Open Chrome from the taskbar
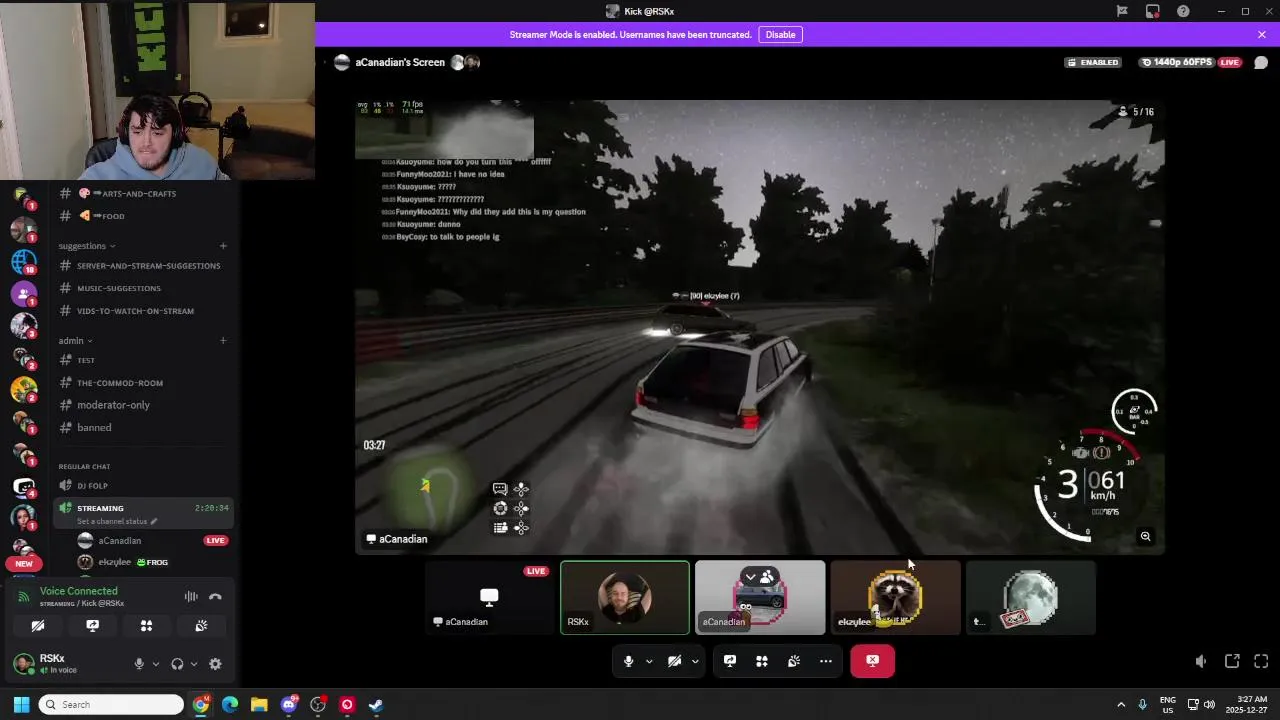Viewport: 1280px width, 720px height. click(x=201, y=705)
